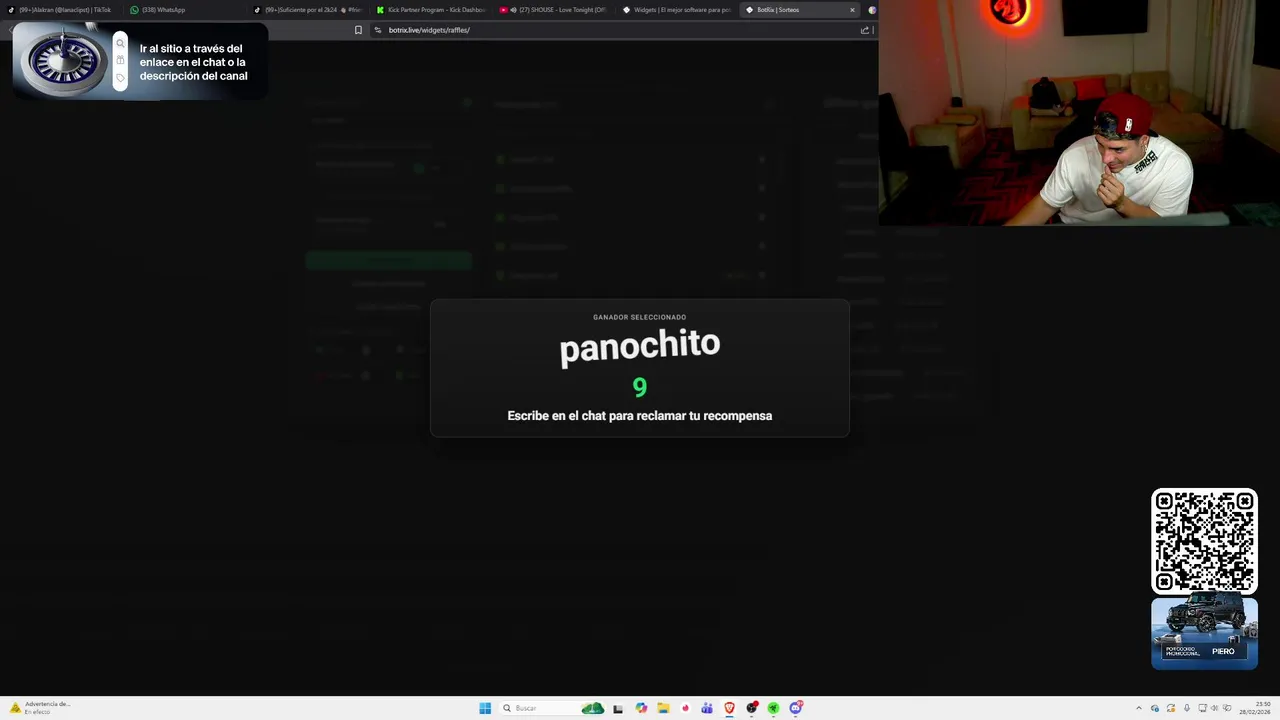Viewport: 1280px width, 720px height.
Task: Click the green countdown number 9
Action: tap(640, 387)
